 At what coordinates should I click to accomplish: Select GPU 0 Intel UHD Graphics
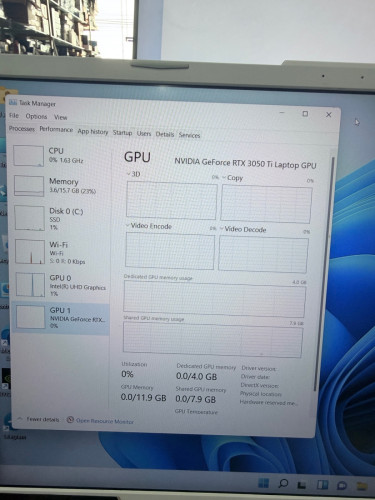click(x=62, y=285)
